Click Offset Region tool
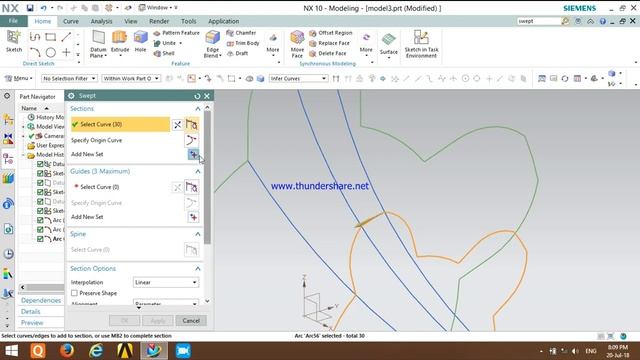This screenshot has height=360, width=640. (331, 33)
